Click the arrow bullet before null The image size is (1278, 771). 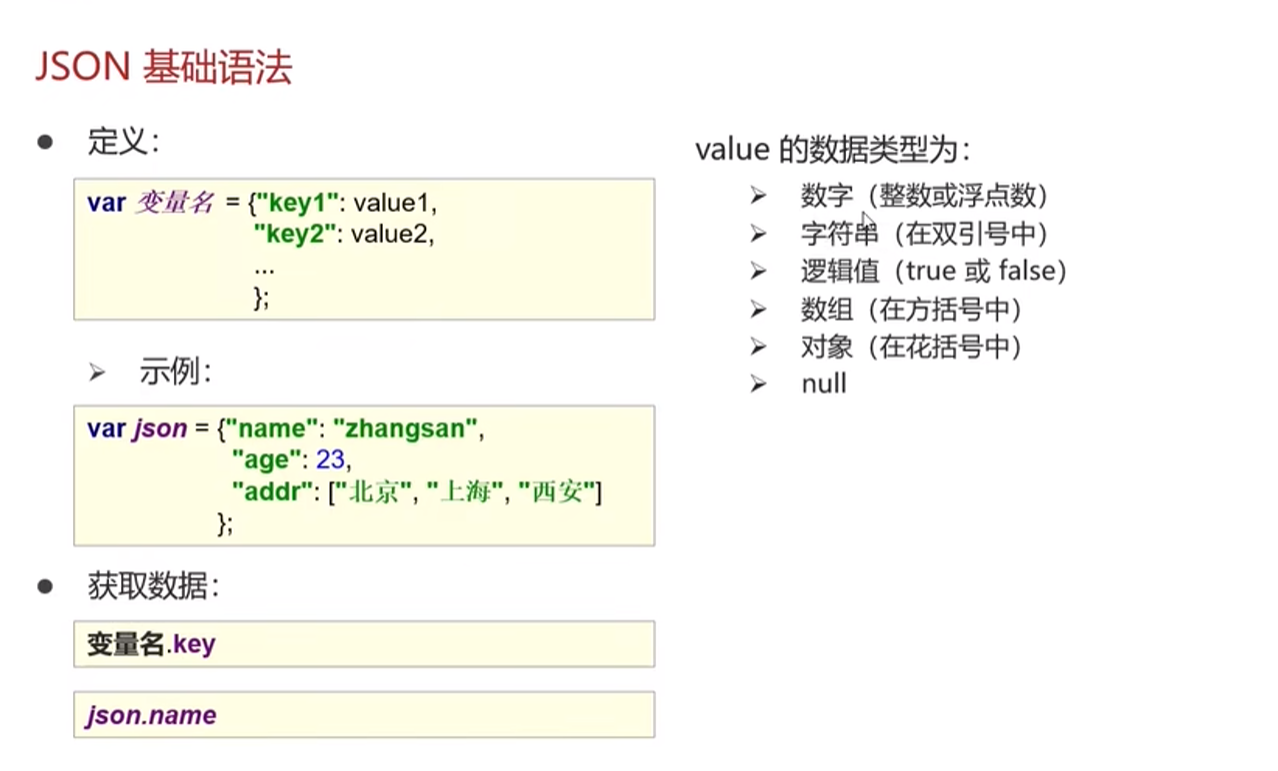pyautogui.click(x=758, y=384)
